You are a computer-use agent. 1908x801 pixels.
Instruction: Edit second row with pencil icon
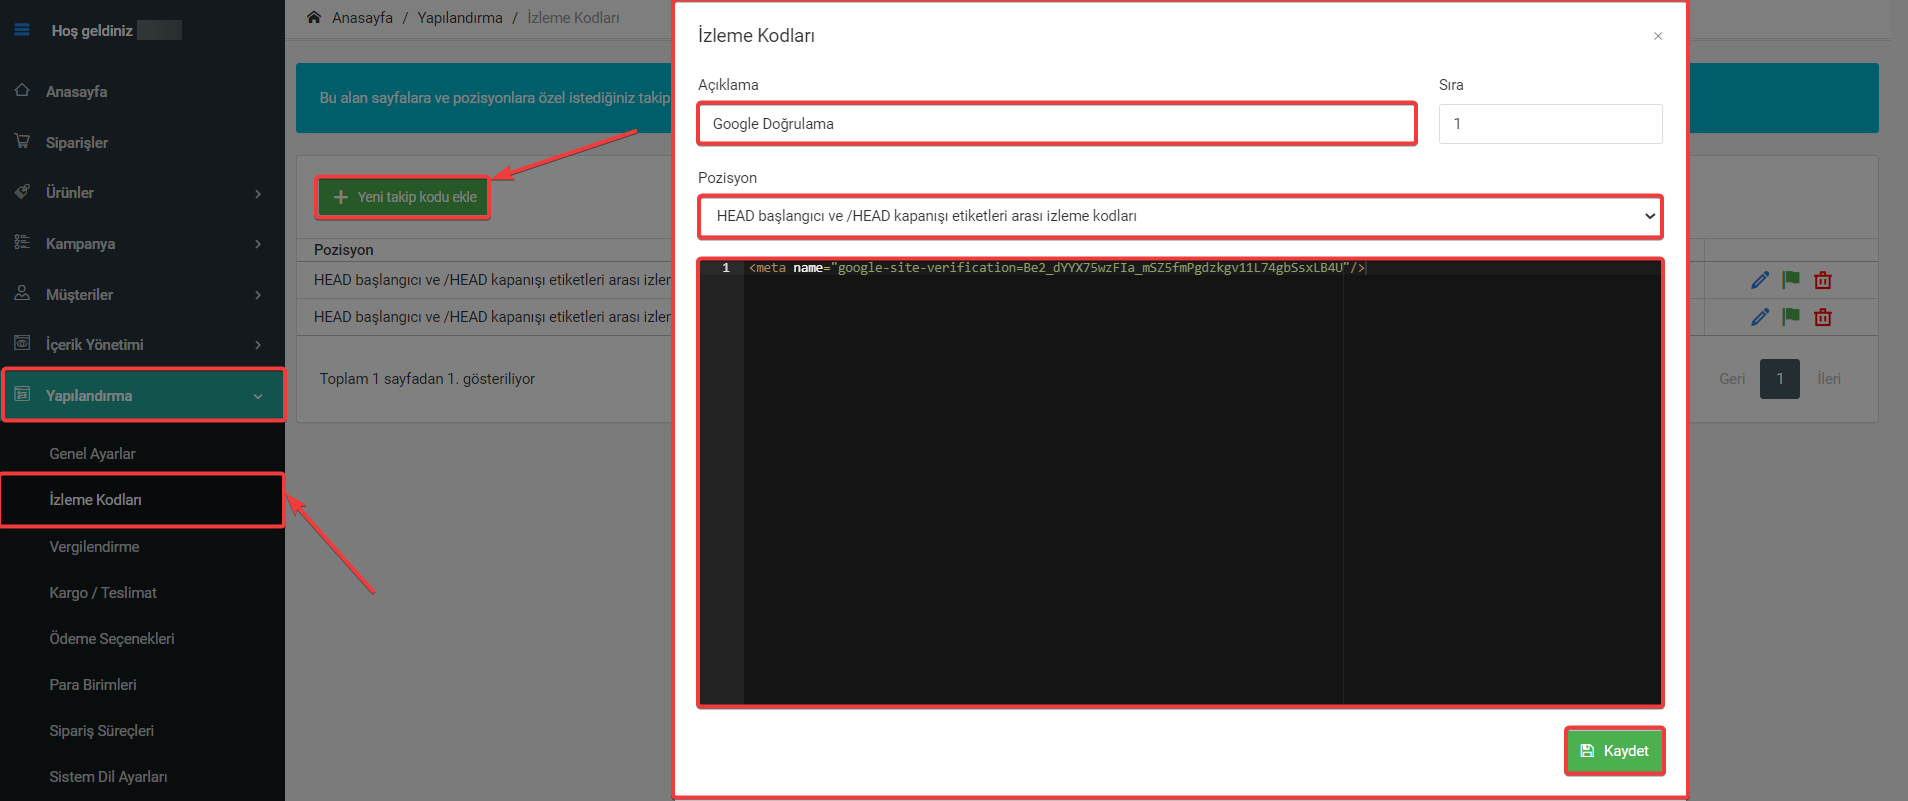1760,317
